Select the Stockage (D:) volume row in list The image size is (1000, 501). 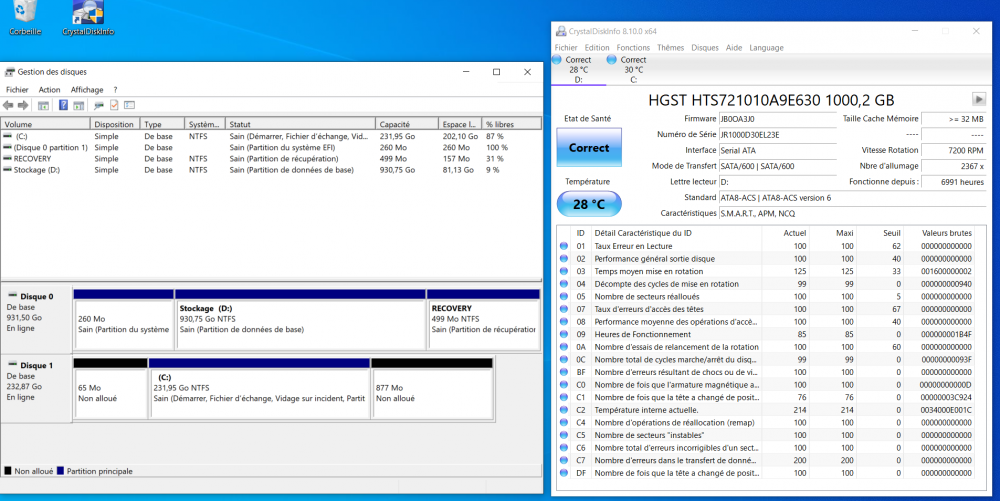coord(38,170)
